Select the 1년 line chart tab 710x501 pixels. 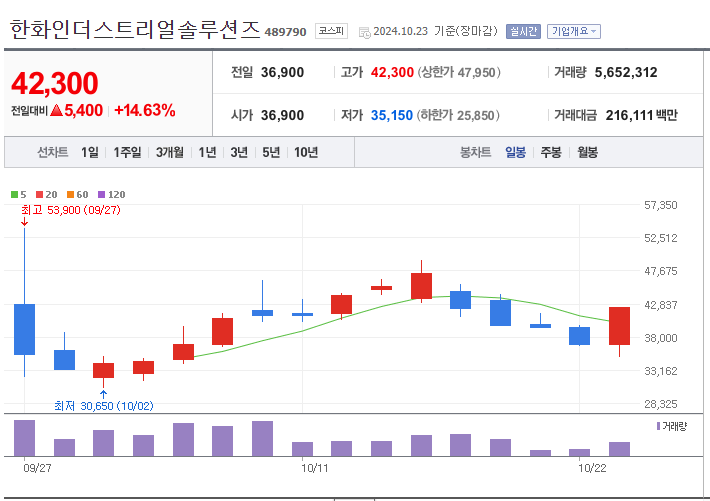coord(207,152)
